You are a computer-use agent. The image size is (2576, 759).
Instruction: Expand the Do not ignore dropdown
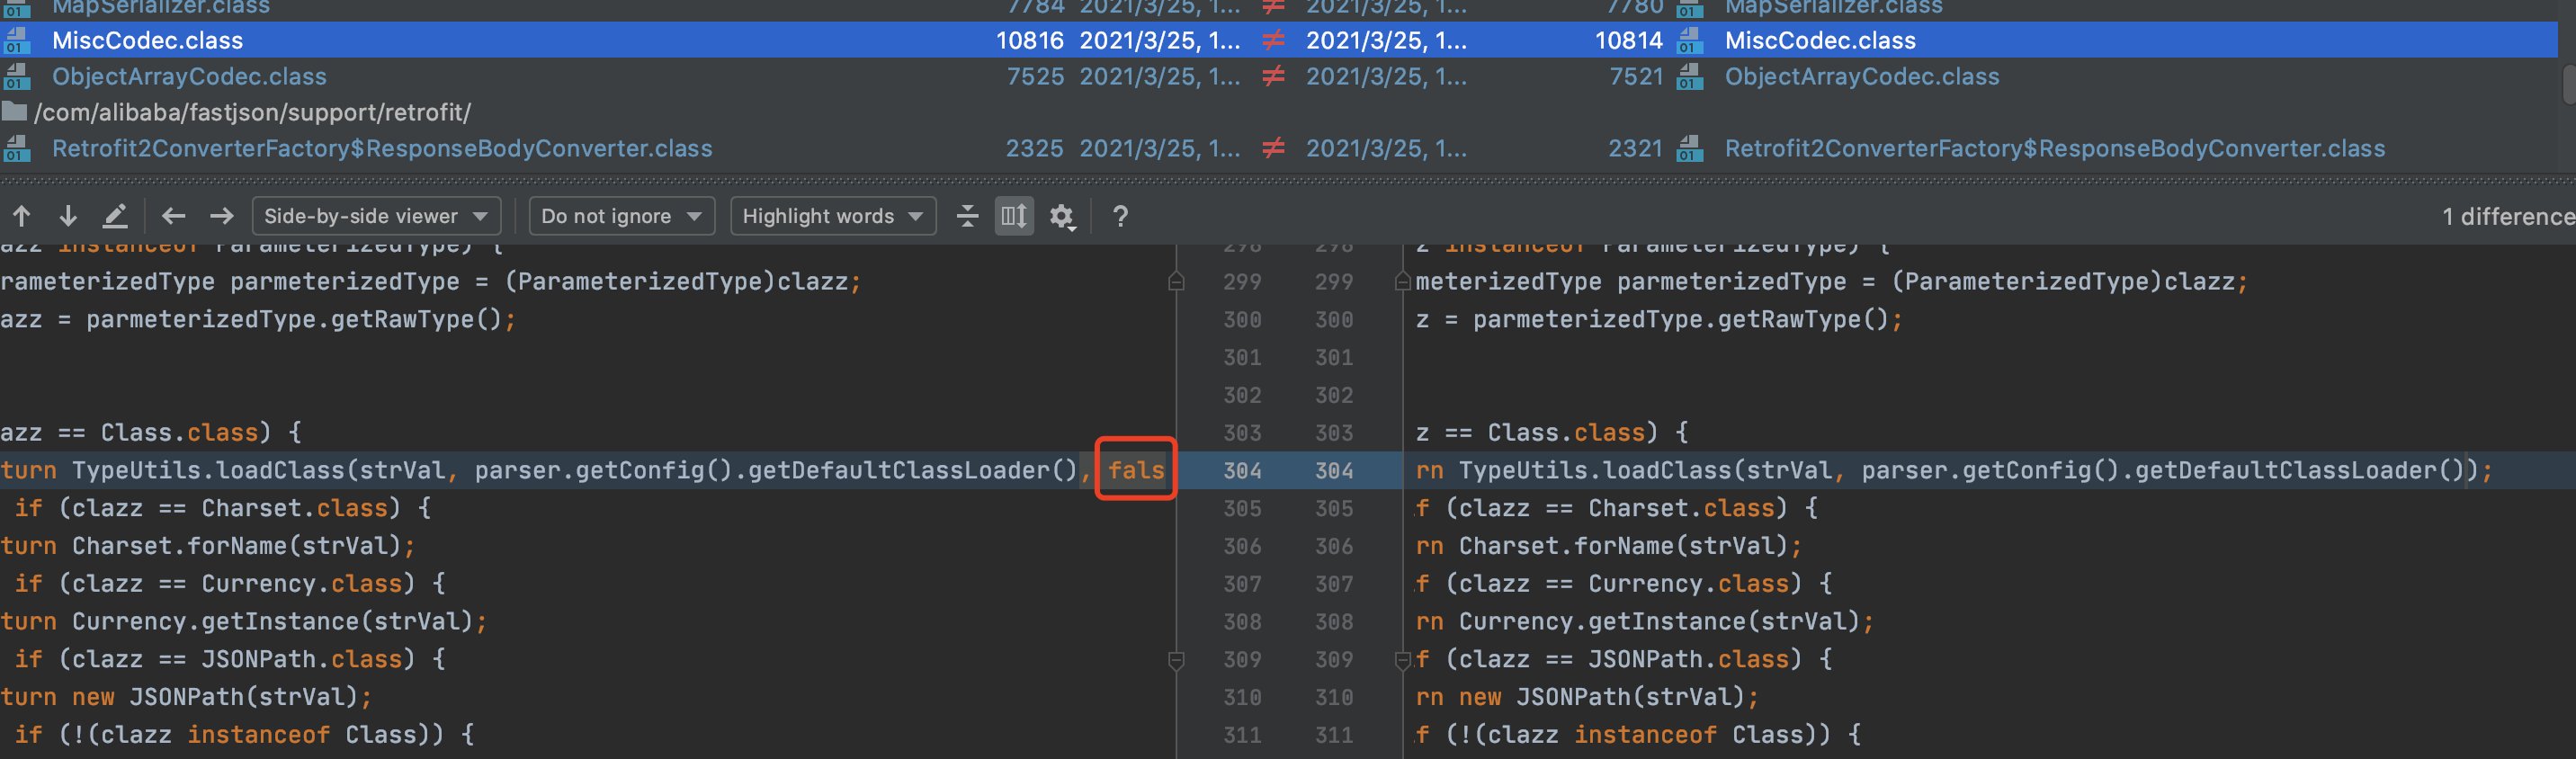tap(621, 216)
